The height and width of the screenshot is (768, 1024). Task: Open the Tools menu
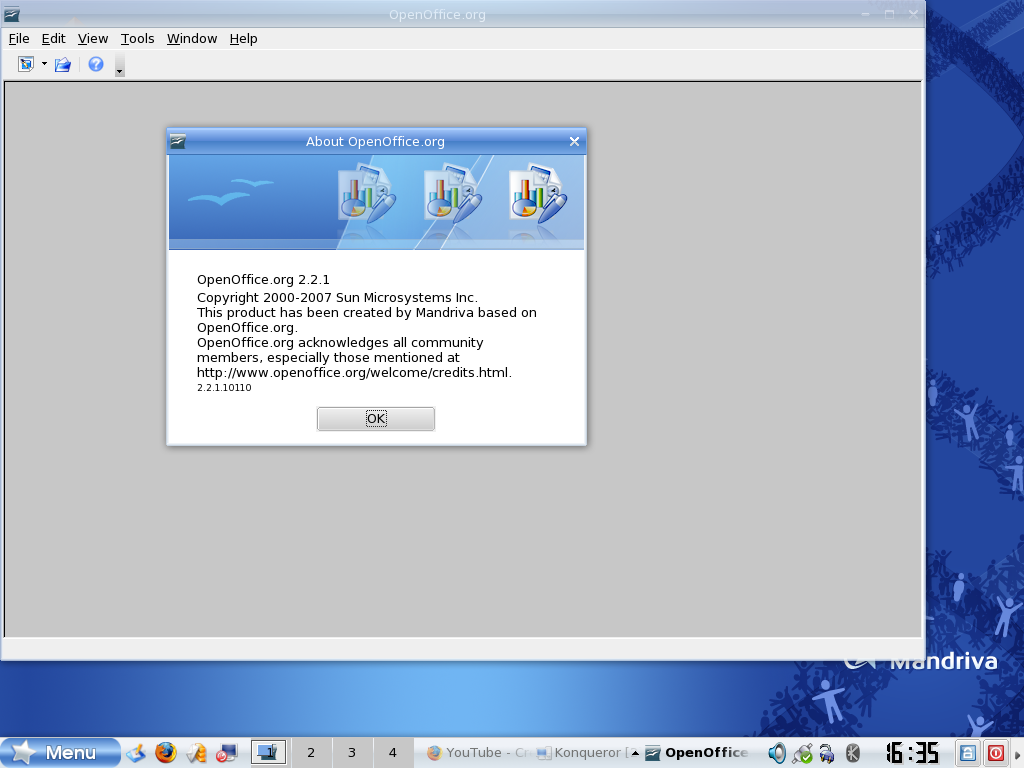[137, 38]
